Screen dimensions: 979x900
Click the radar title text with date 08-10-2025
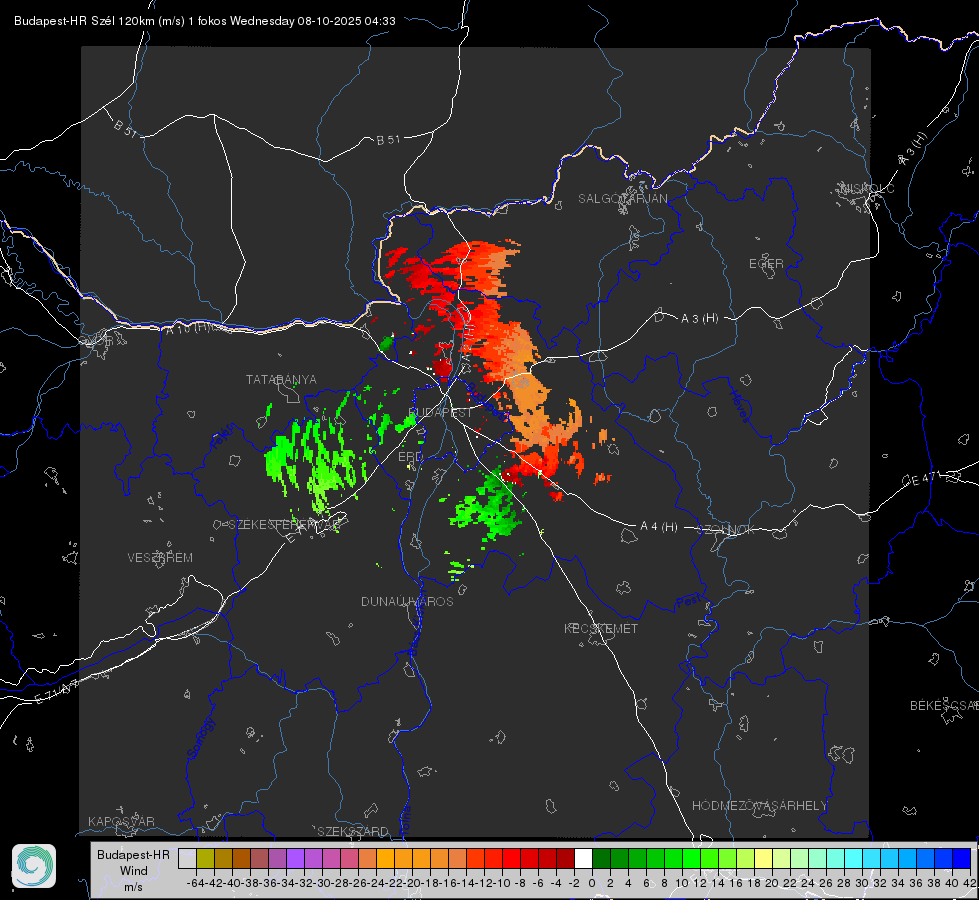click(205, 21)
